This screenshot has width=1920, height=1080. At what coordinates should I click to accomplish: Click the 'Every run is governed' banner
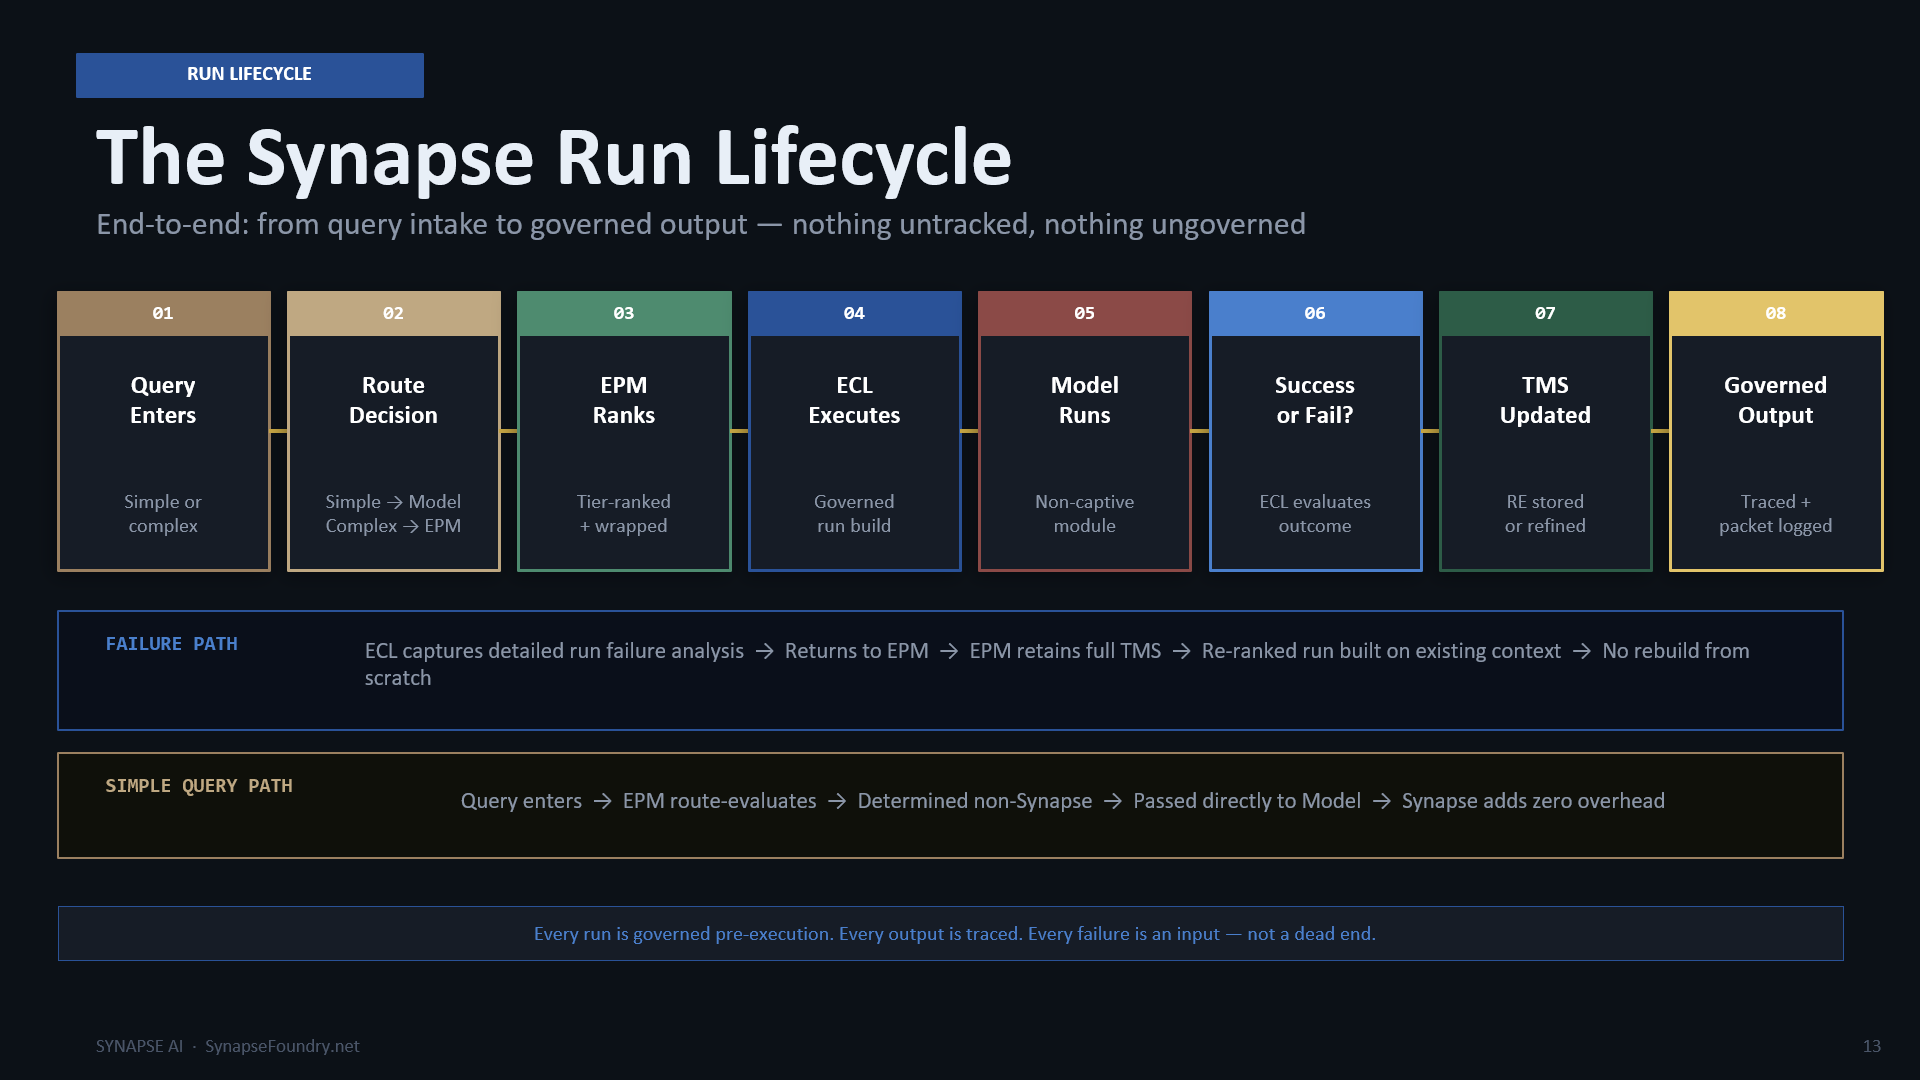coord(950,934)
